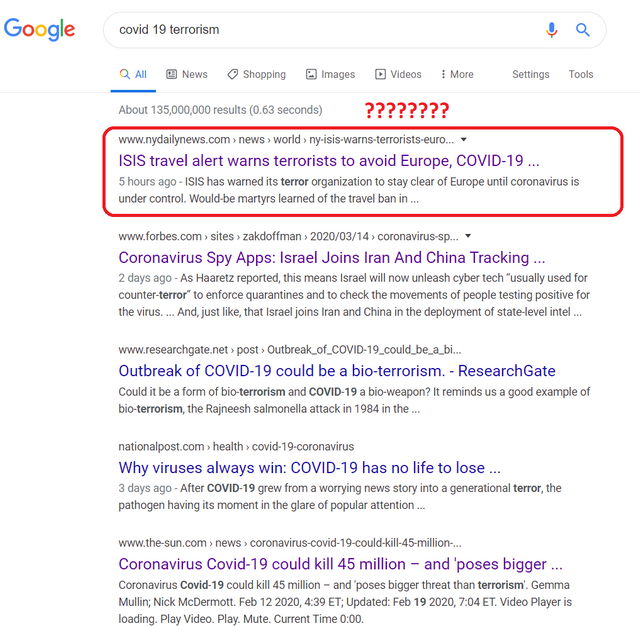Click the www.the-sun.com breadcrumb URL
The height and width of the screenshot is (626, 640).
click(x=290, y=543)
